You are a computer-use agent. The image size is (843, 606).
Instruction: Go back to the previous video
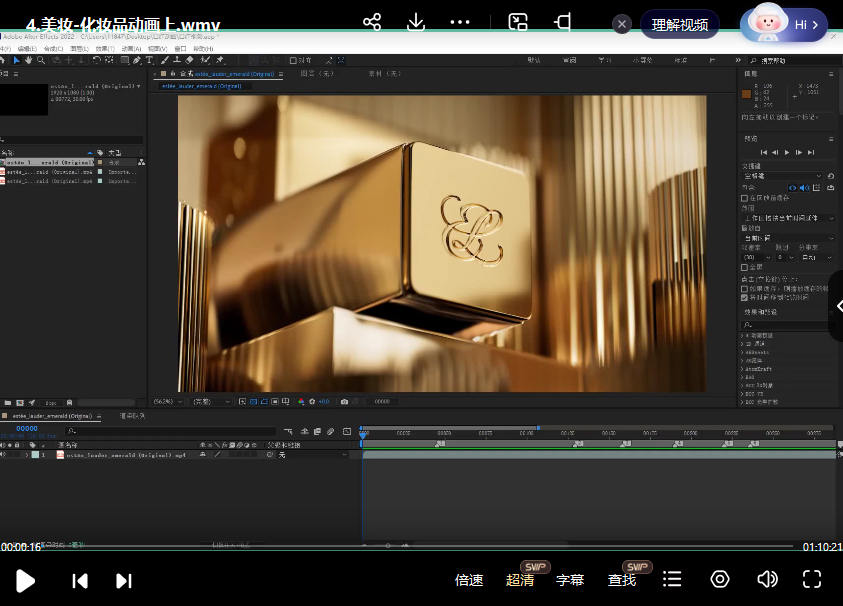click(x=80, y=580)
